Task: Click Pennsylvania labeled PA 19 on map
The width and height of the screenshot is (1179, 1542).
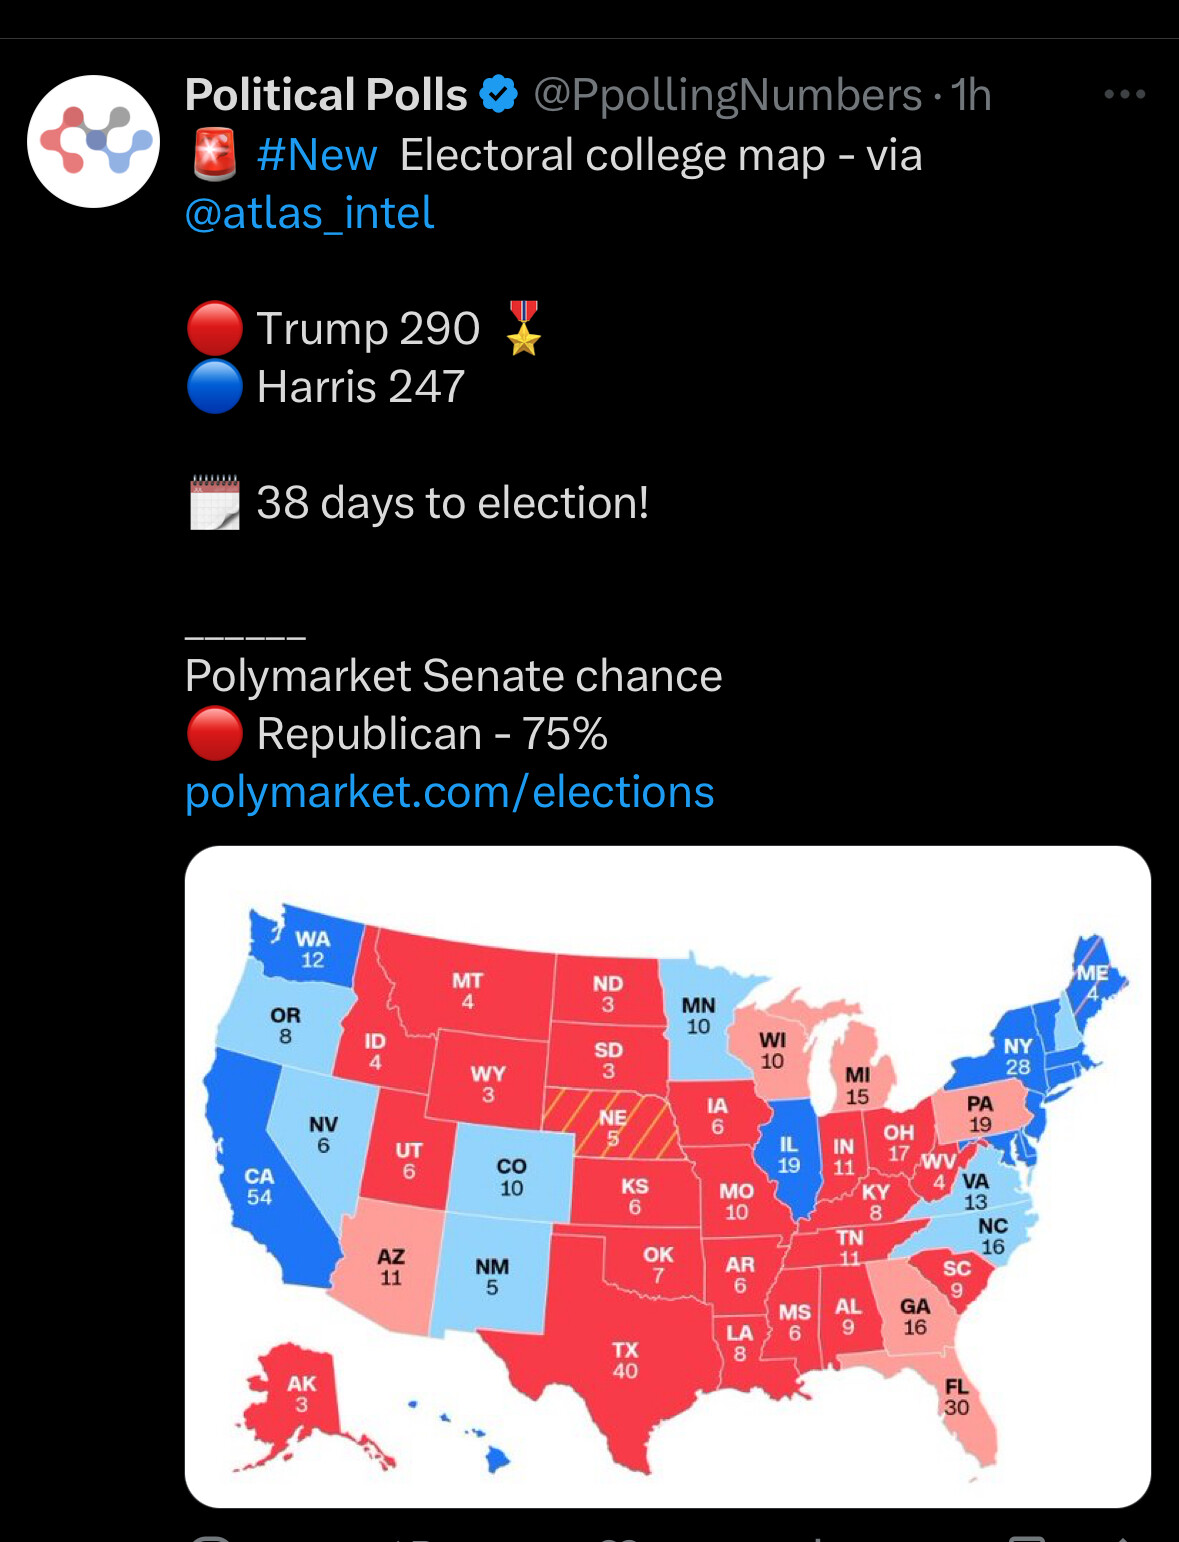Action: (980, 1113)
